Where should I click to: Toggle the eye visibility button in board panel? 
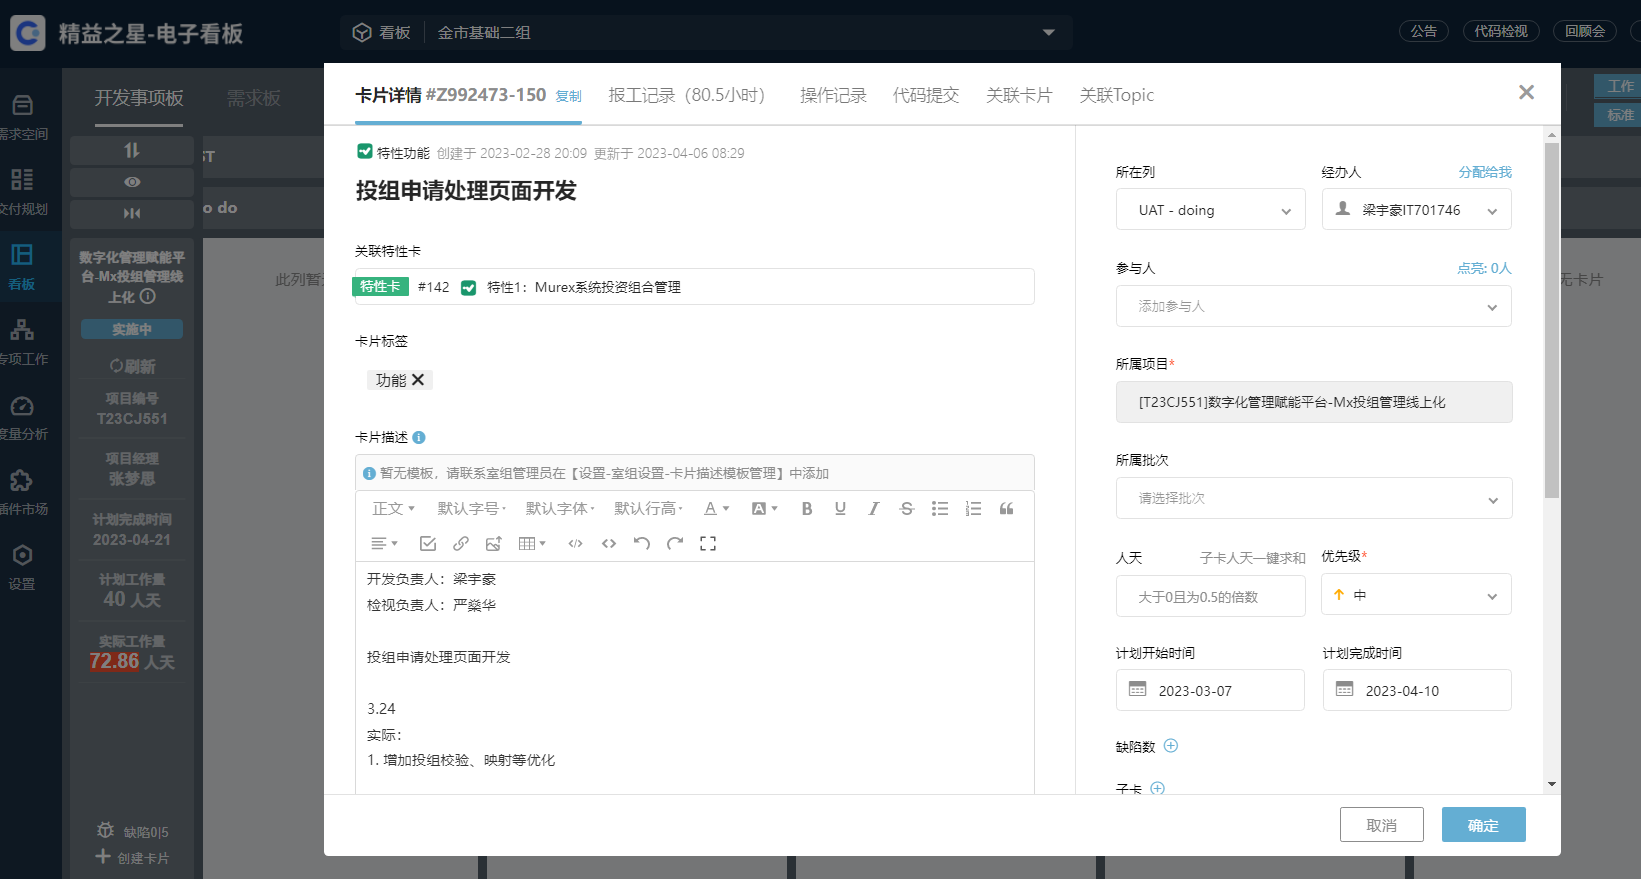pyautogui.click(x=132, y=182)
